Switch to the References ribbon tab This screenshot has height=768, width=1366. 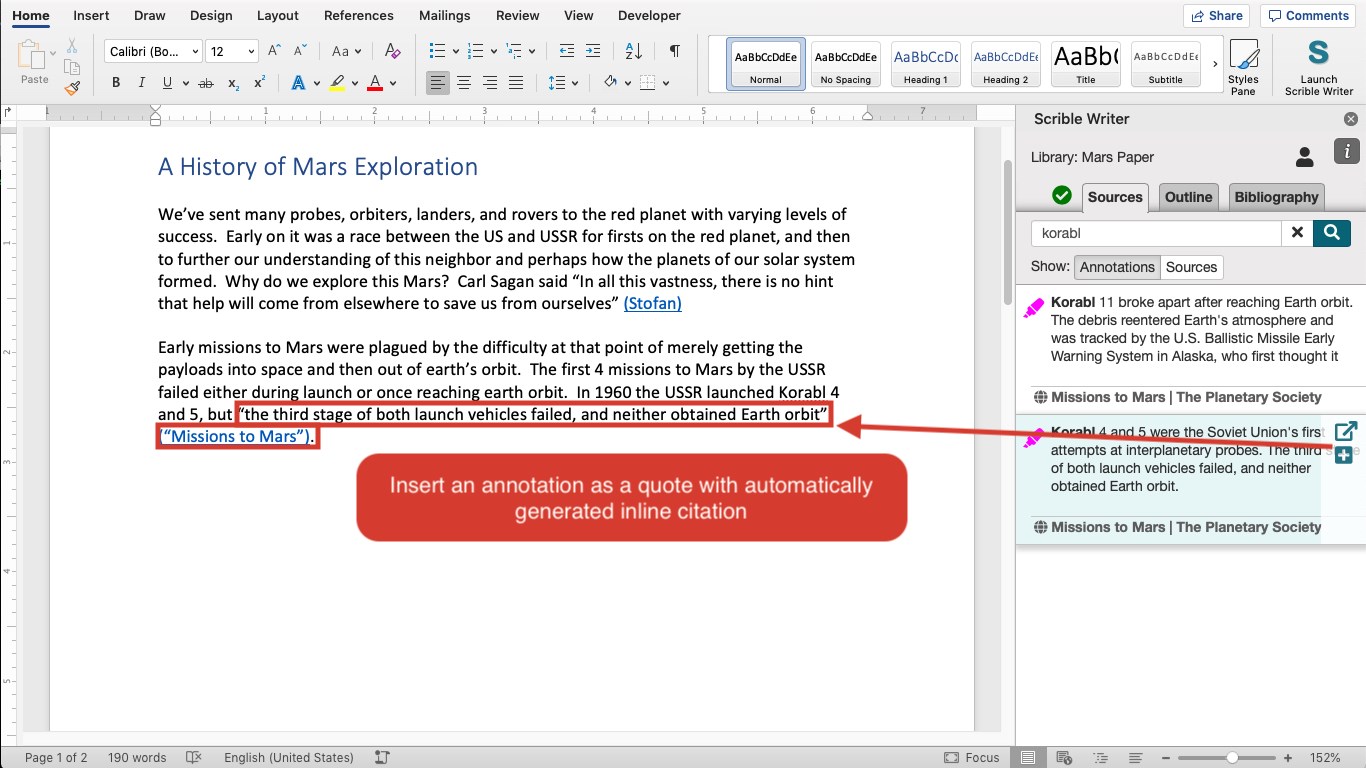(x=358, y=15)
